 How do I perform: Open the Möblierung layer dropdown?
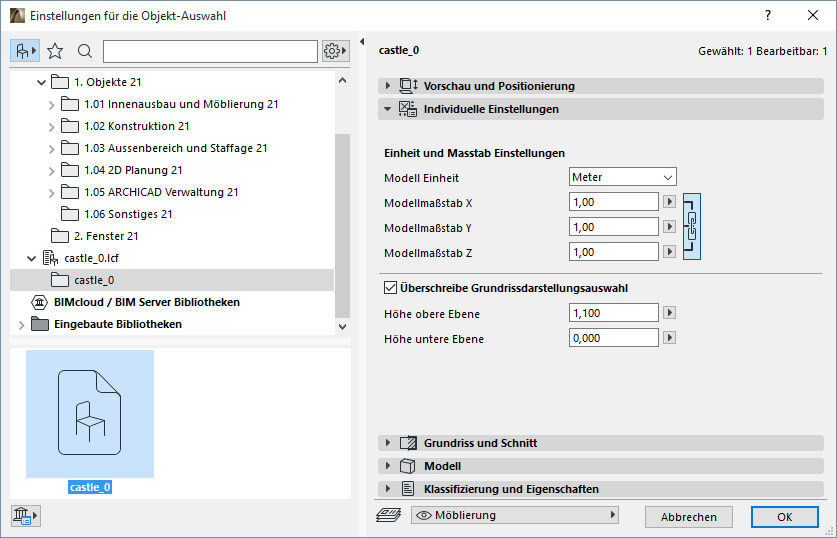[x=515, y=516]
